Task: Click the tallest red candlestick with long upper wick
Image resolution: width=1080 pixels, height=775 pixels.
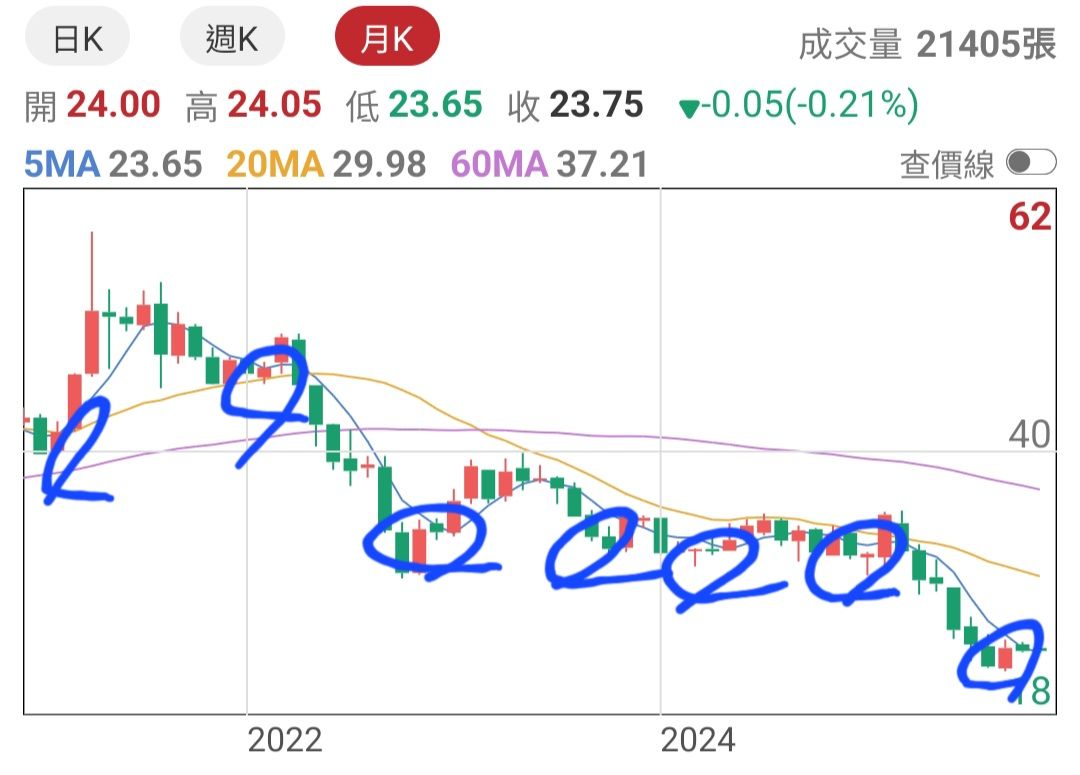Action: 92,342
